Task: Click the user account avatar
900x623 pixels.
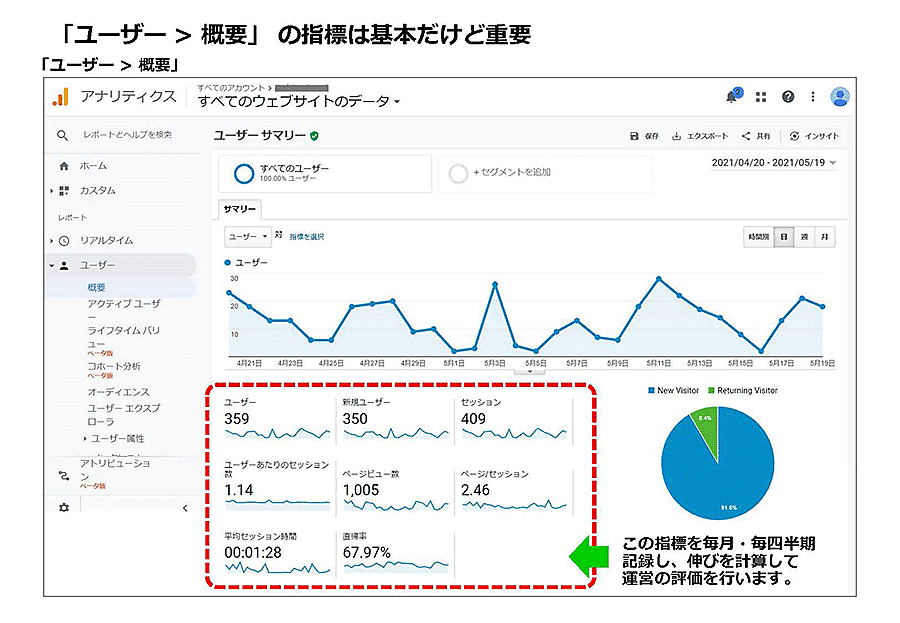Action: coord(839,97)
